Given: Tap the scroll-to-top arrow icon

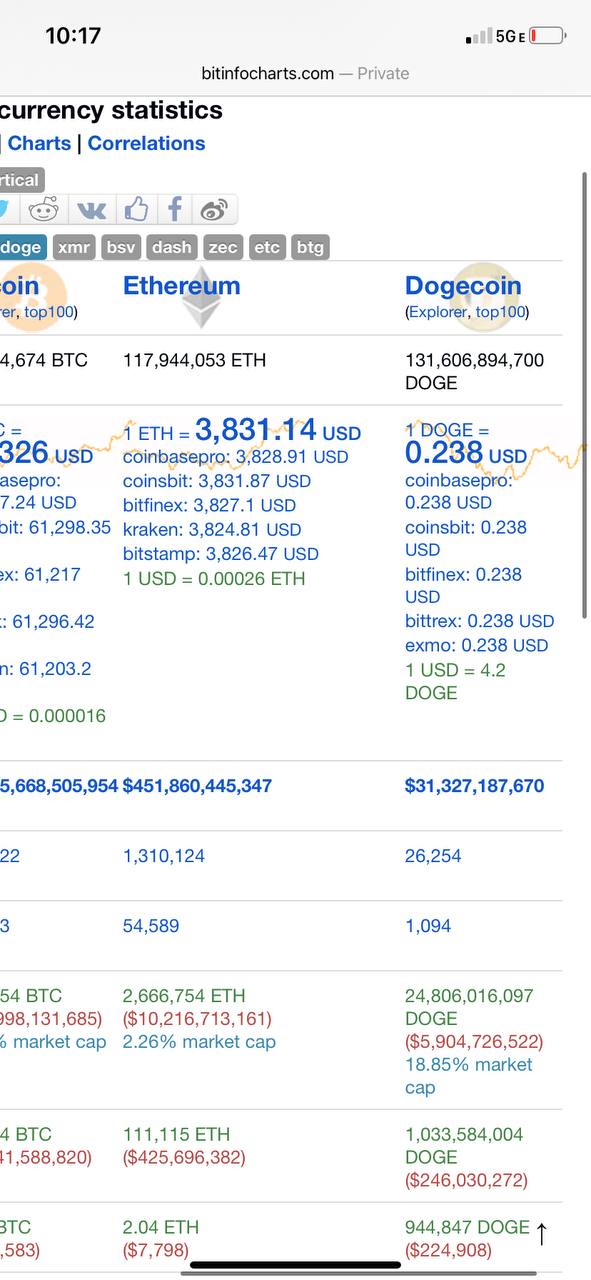Looking at the screenshot, I should point(541,1234).
